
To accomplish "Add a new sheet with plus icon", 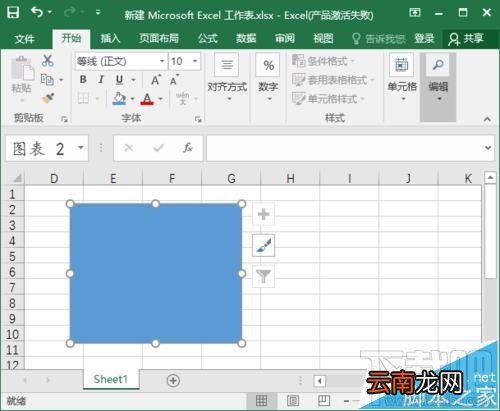I will click(x=173, y=380).
